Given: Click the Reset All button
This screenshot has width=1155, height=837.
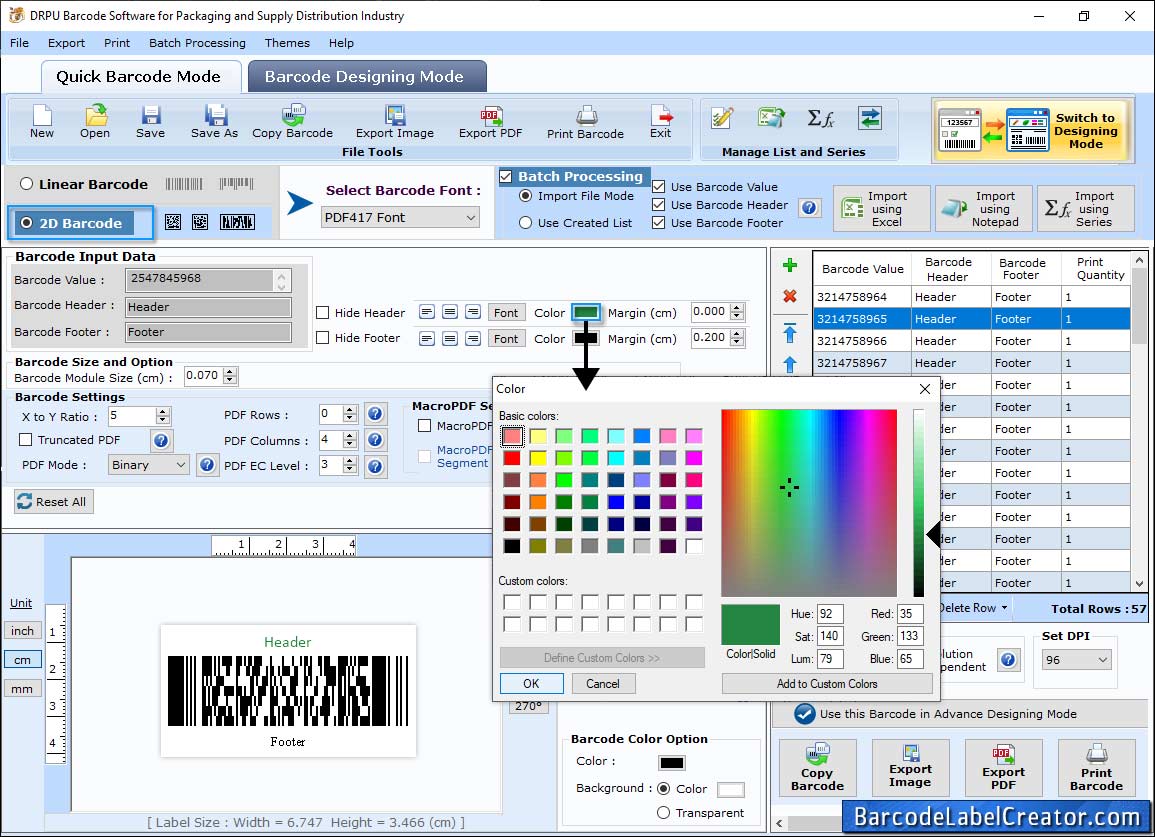Looking at the screenshot, I should pyautogui.click(x=54, y=502).
